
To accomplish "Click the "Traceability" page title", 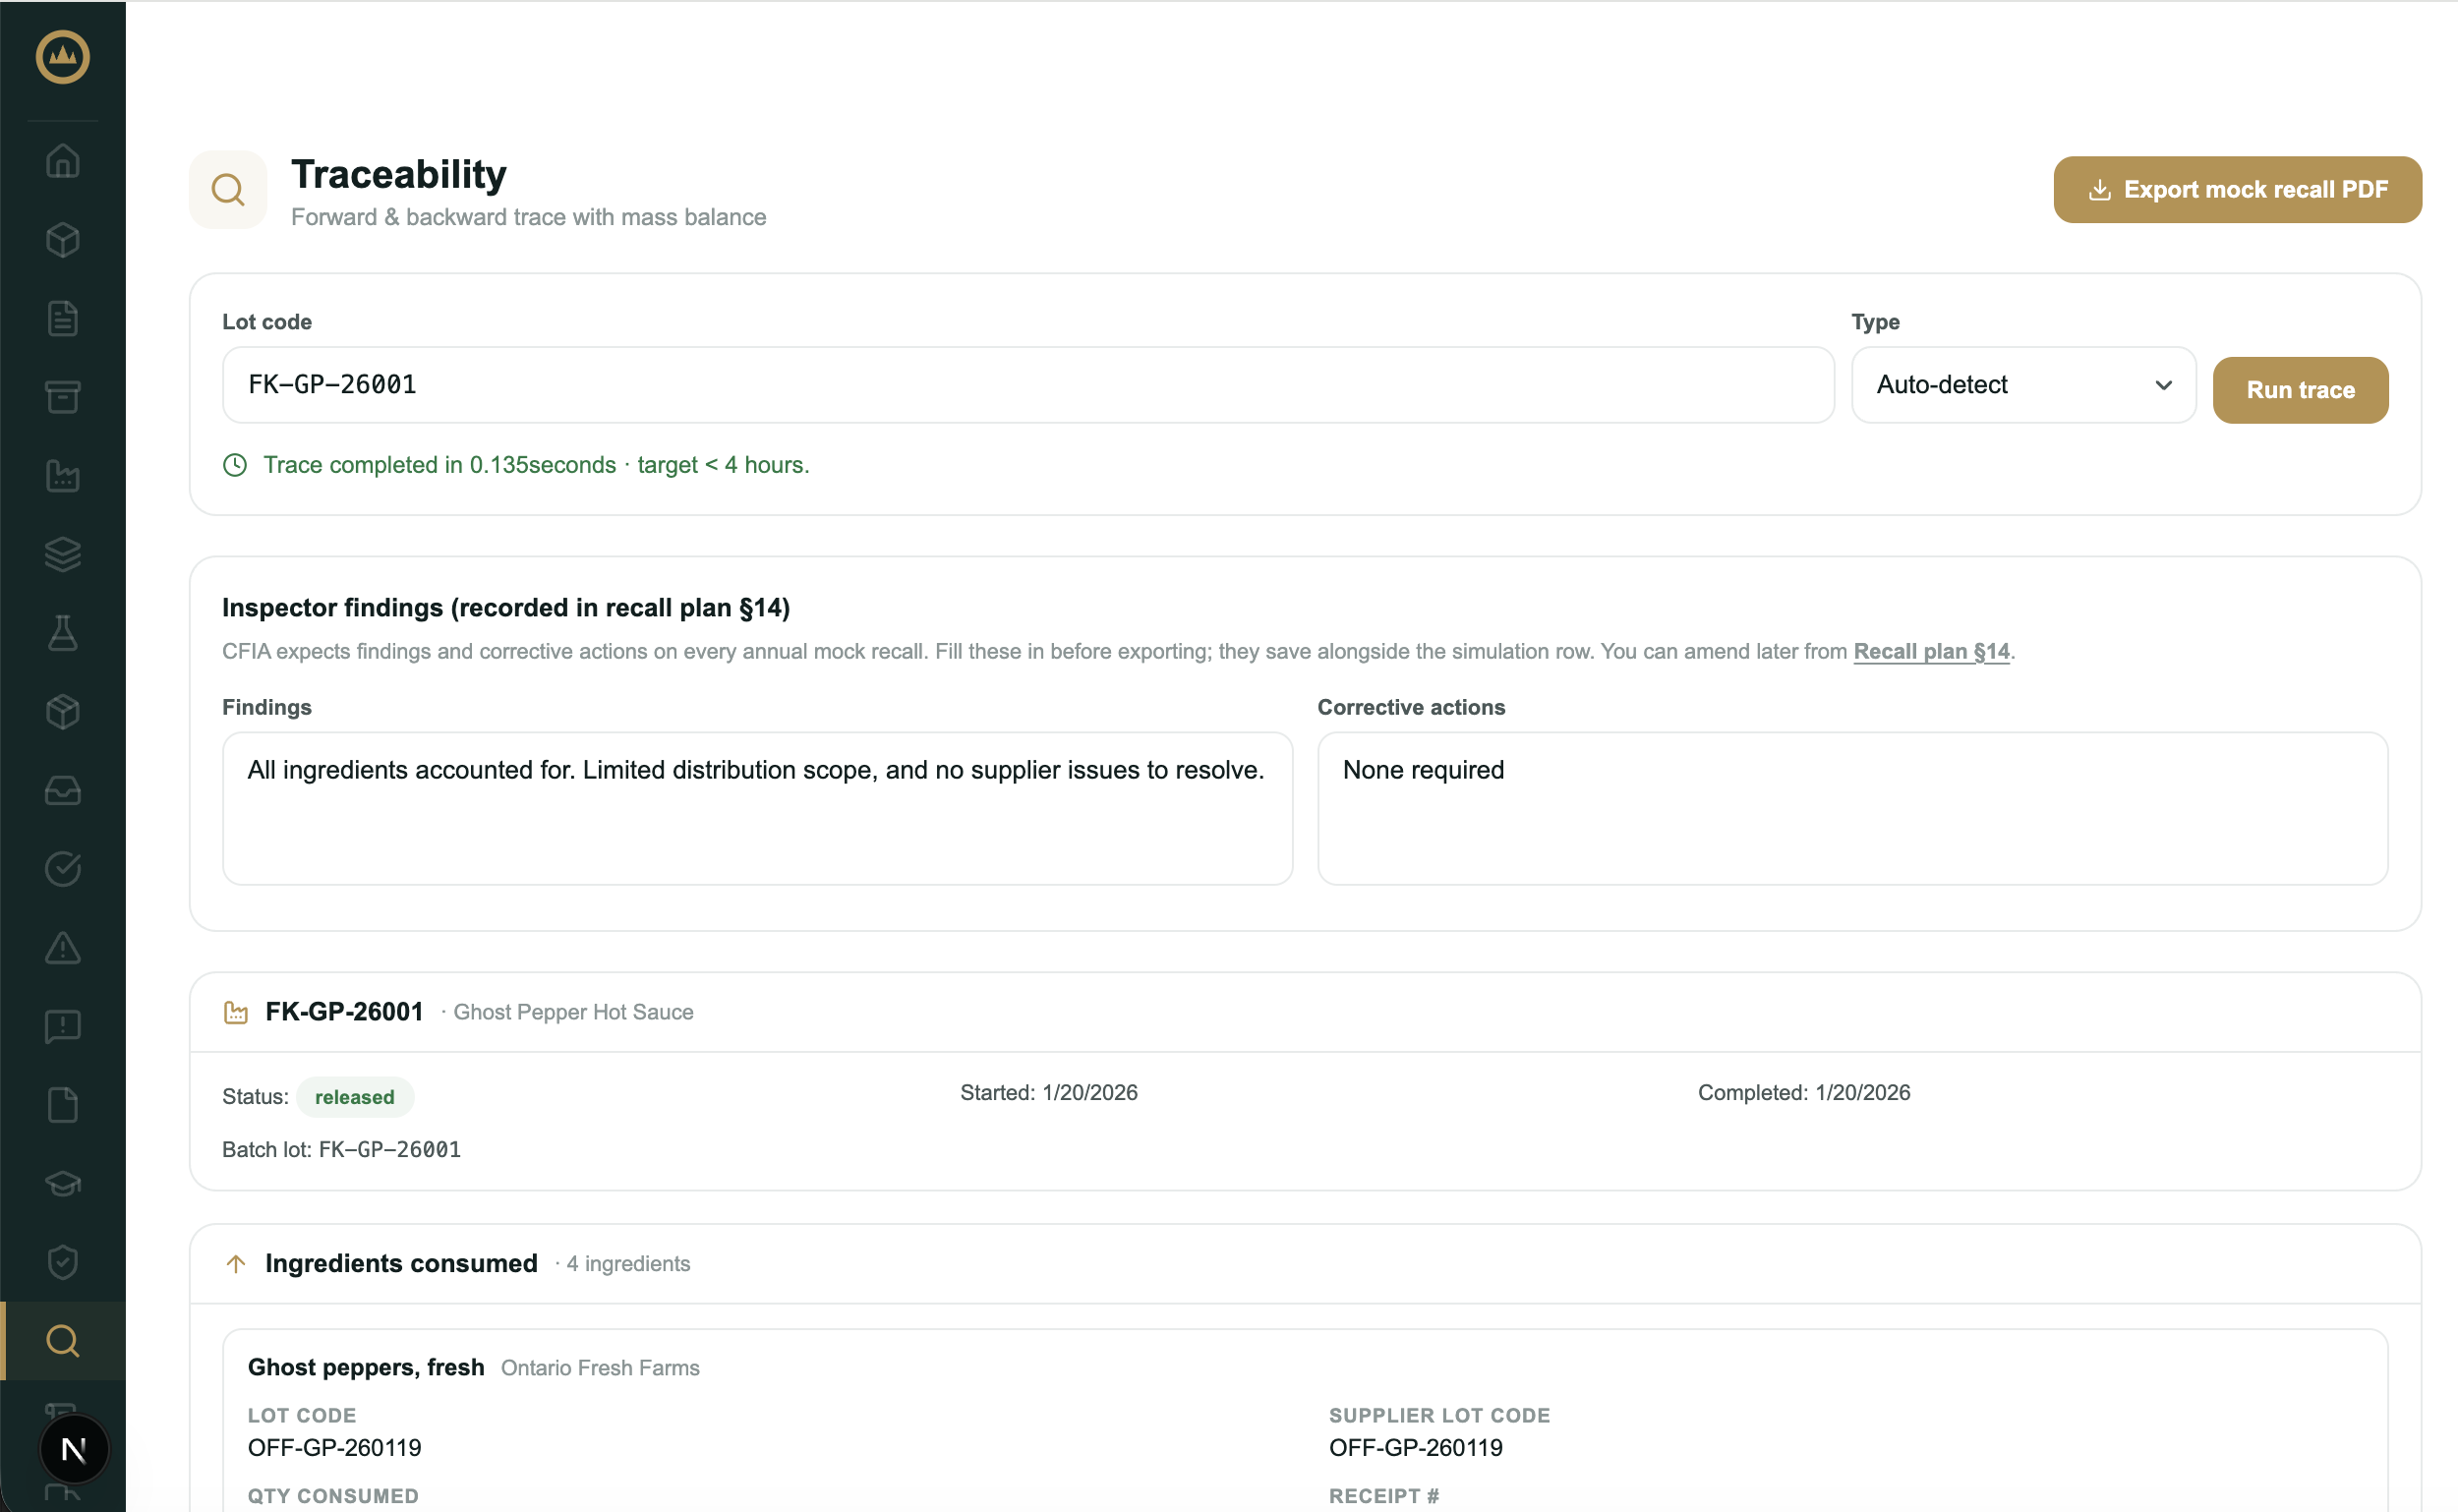I will 399,174.
